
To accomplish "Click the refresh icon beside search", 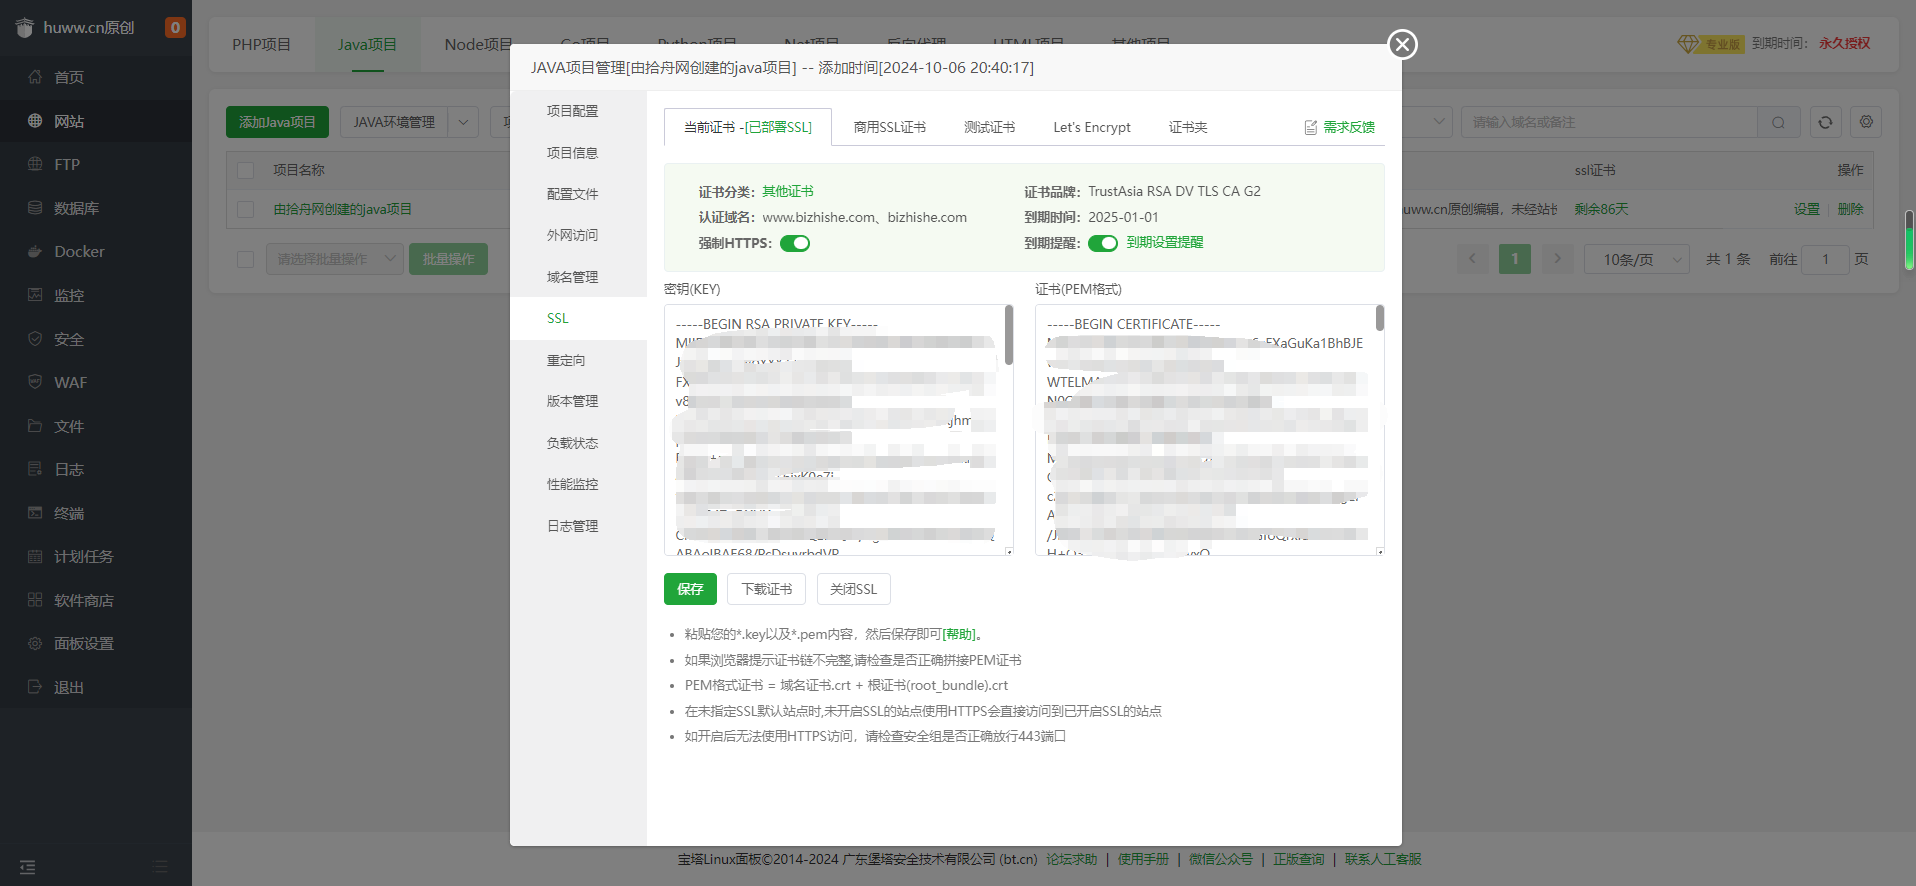I will coord(1825,122).
